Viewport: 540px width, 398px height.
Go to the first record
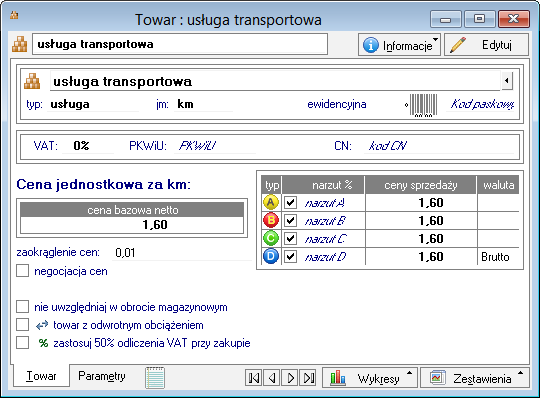[253, 378]
